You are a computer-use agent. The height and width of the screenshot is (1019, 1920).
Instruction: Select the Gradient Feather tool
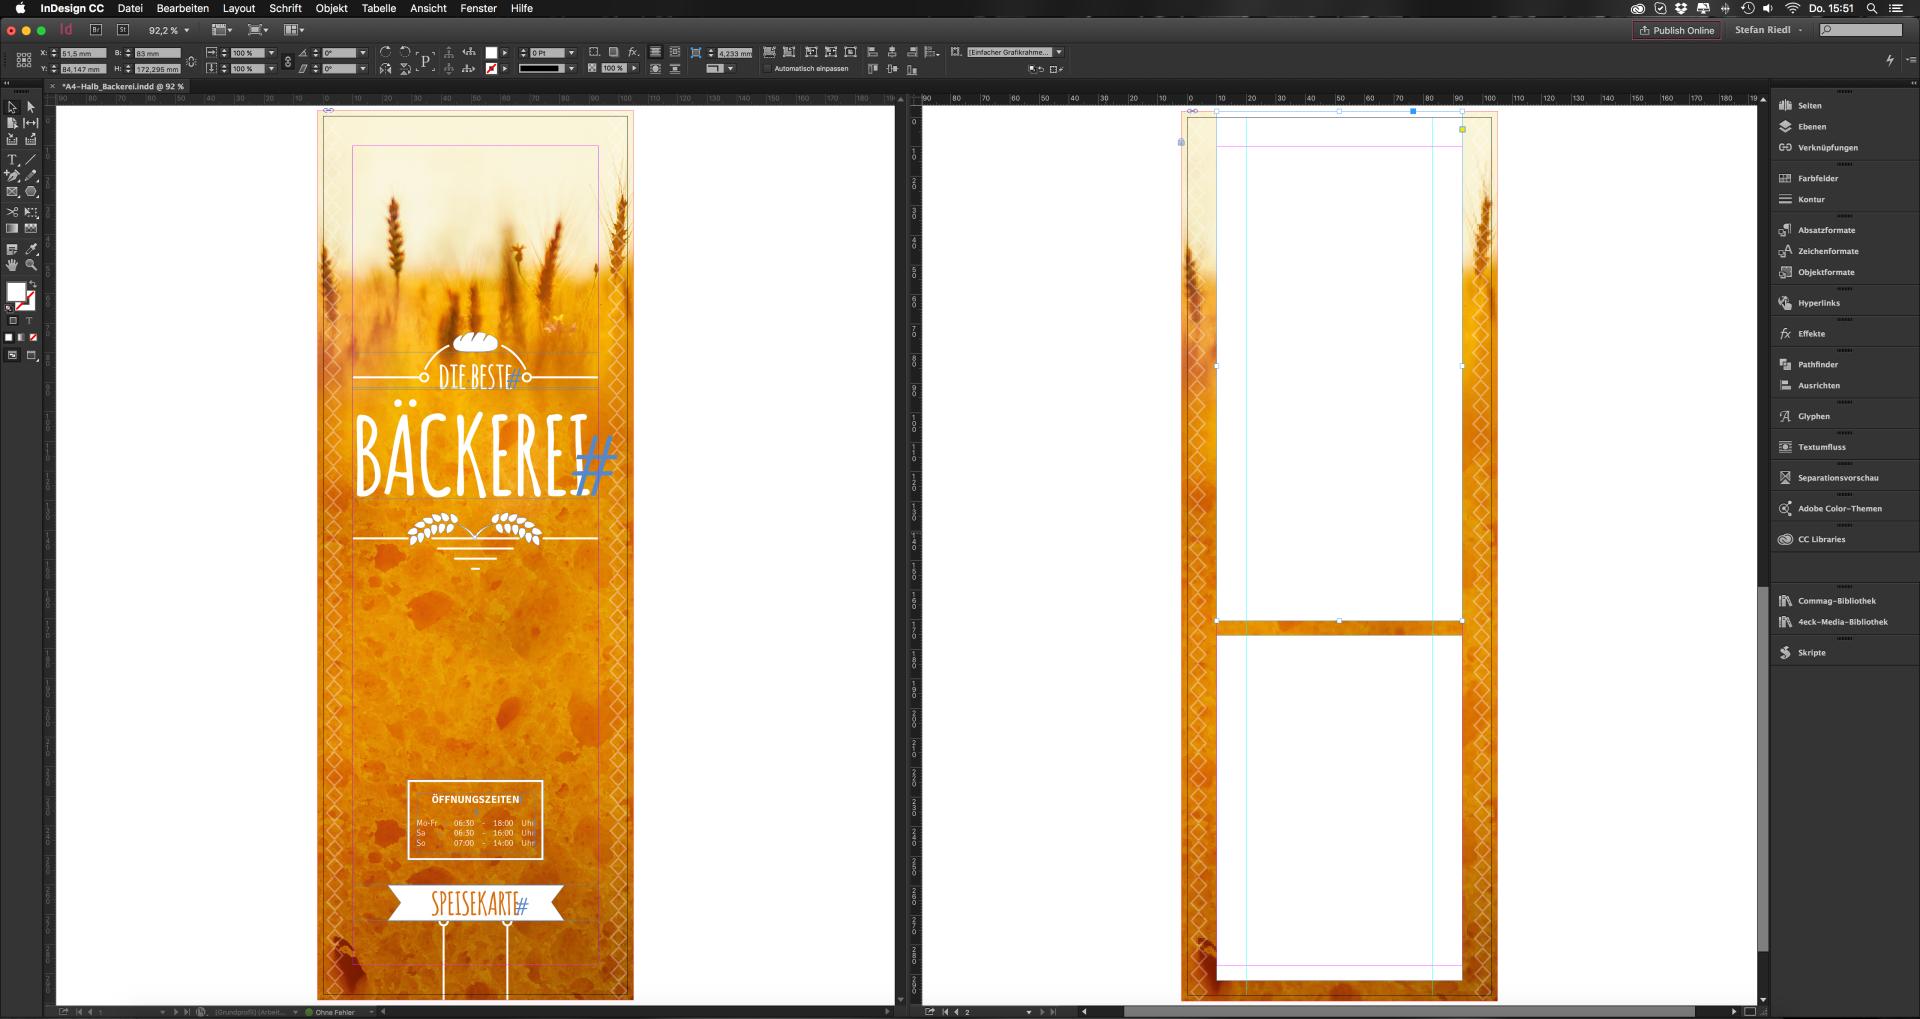(31, 229)
